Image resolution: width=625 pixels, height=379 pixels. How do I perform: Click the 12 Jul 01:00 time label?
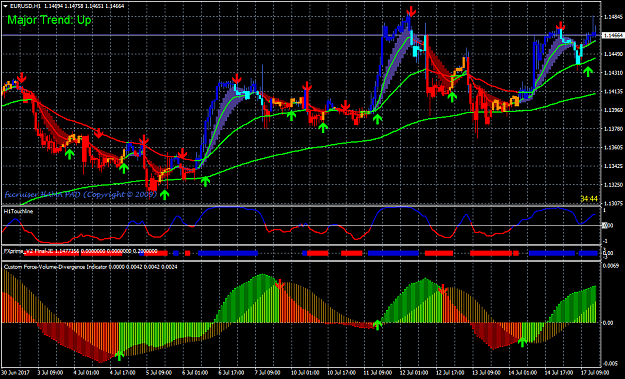(413, 373)
